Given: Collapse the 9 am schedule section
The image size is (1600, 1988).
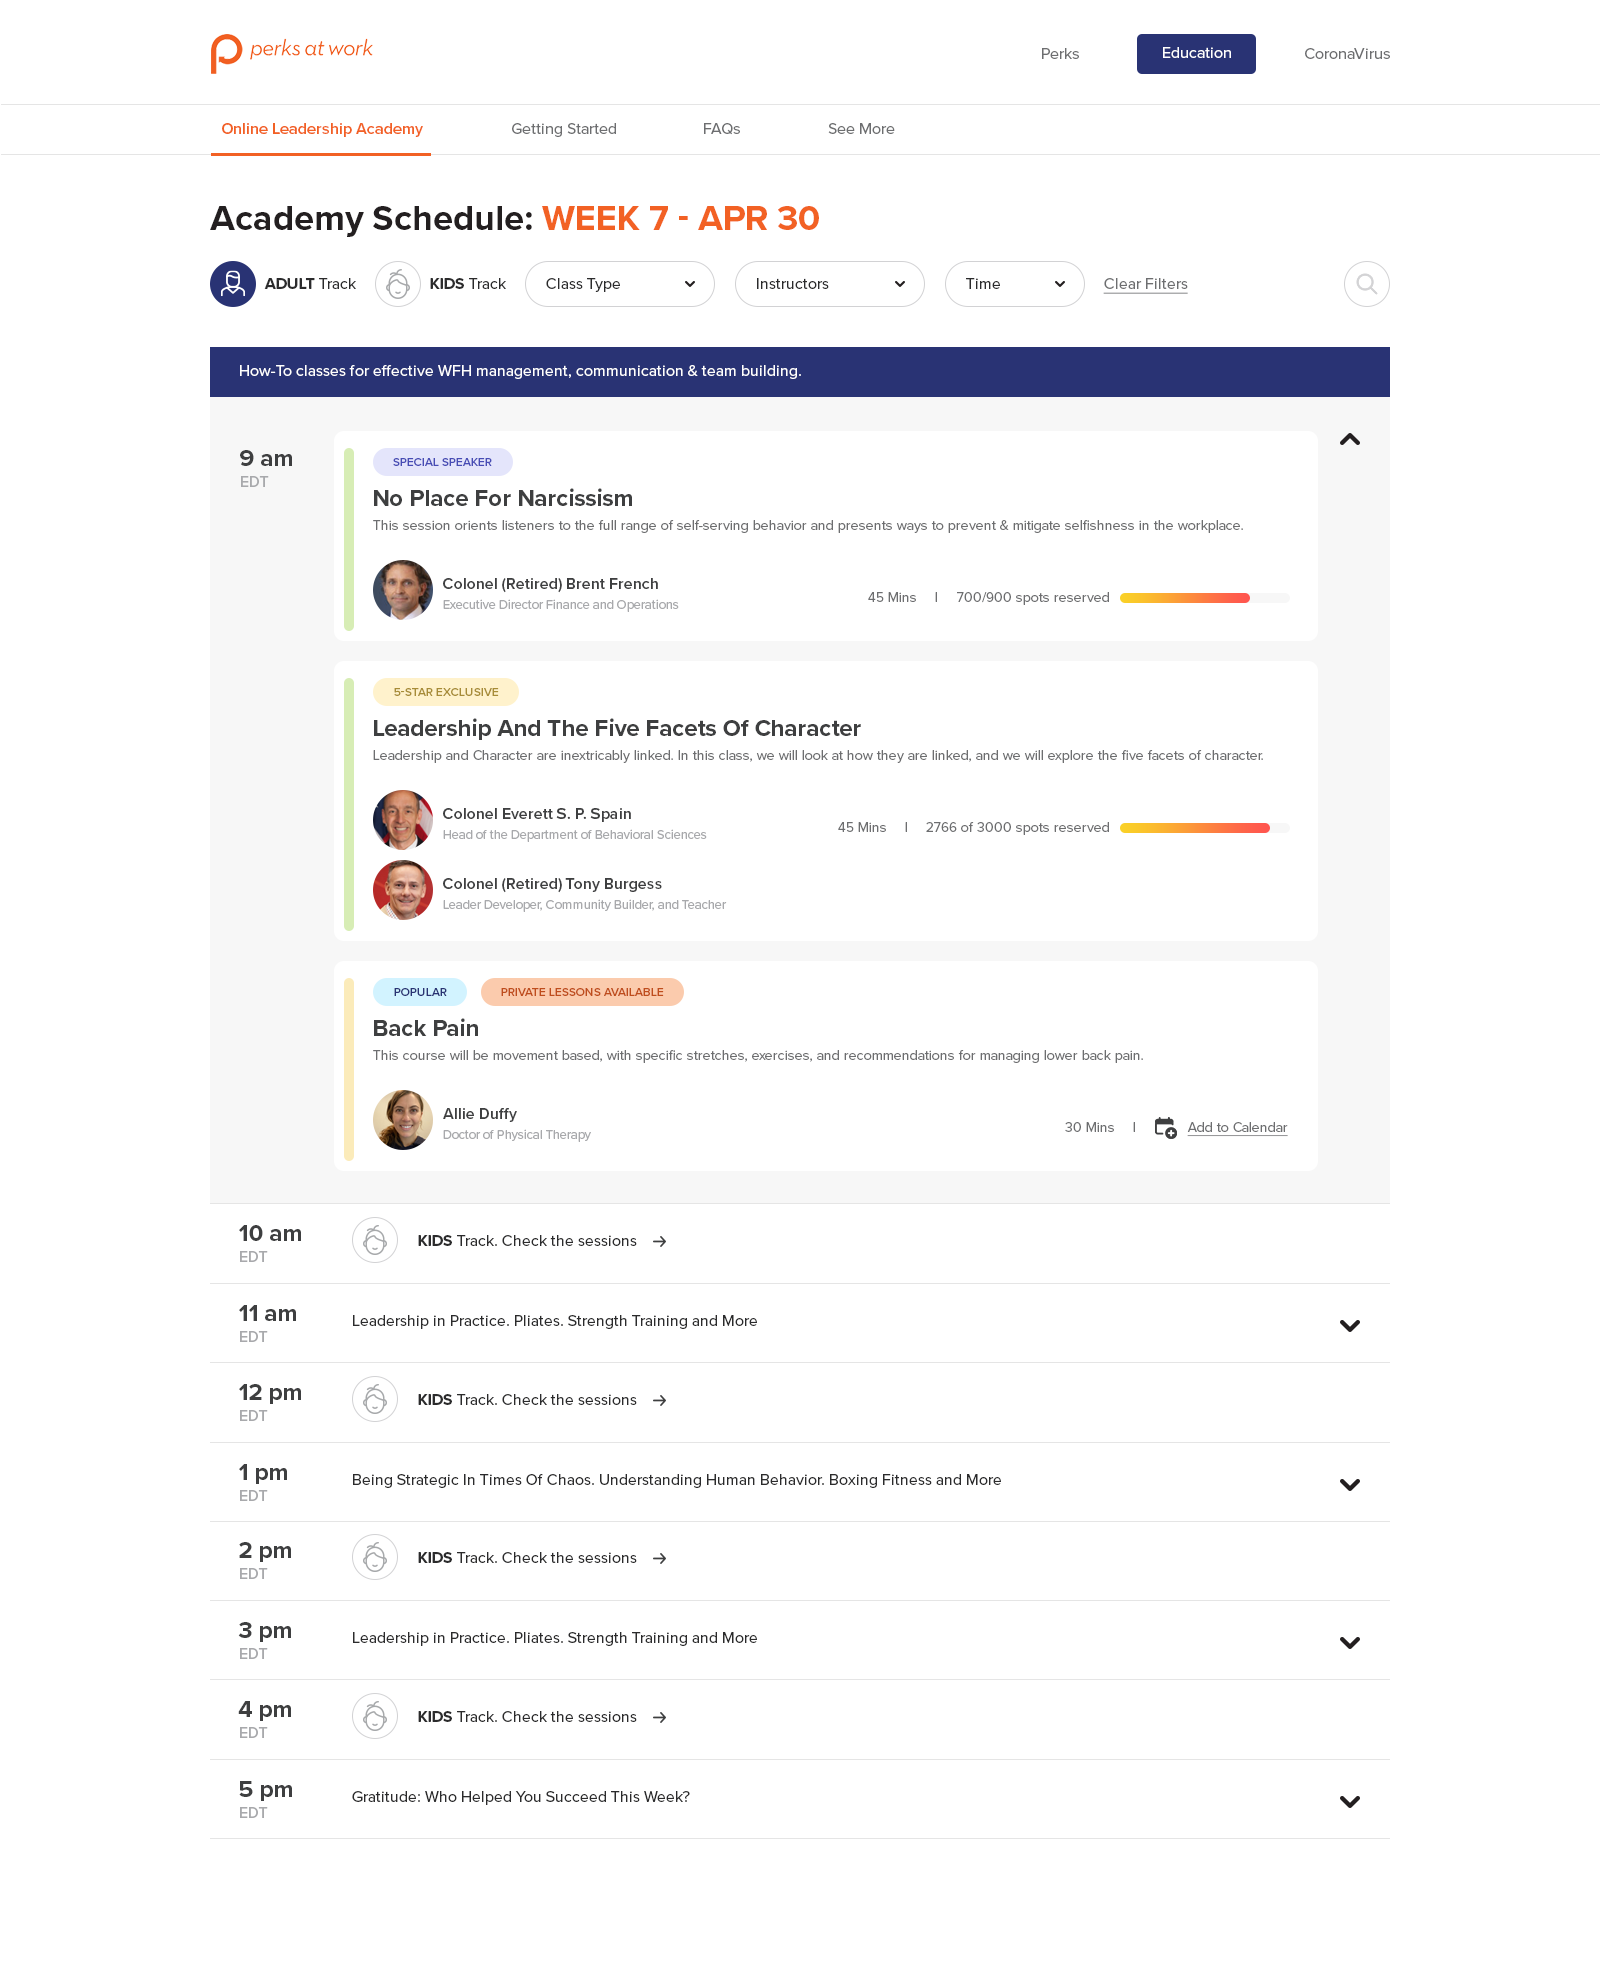Looking at the screenshot, I should (x=1350, y=440).
